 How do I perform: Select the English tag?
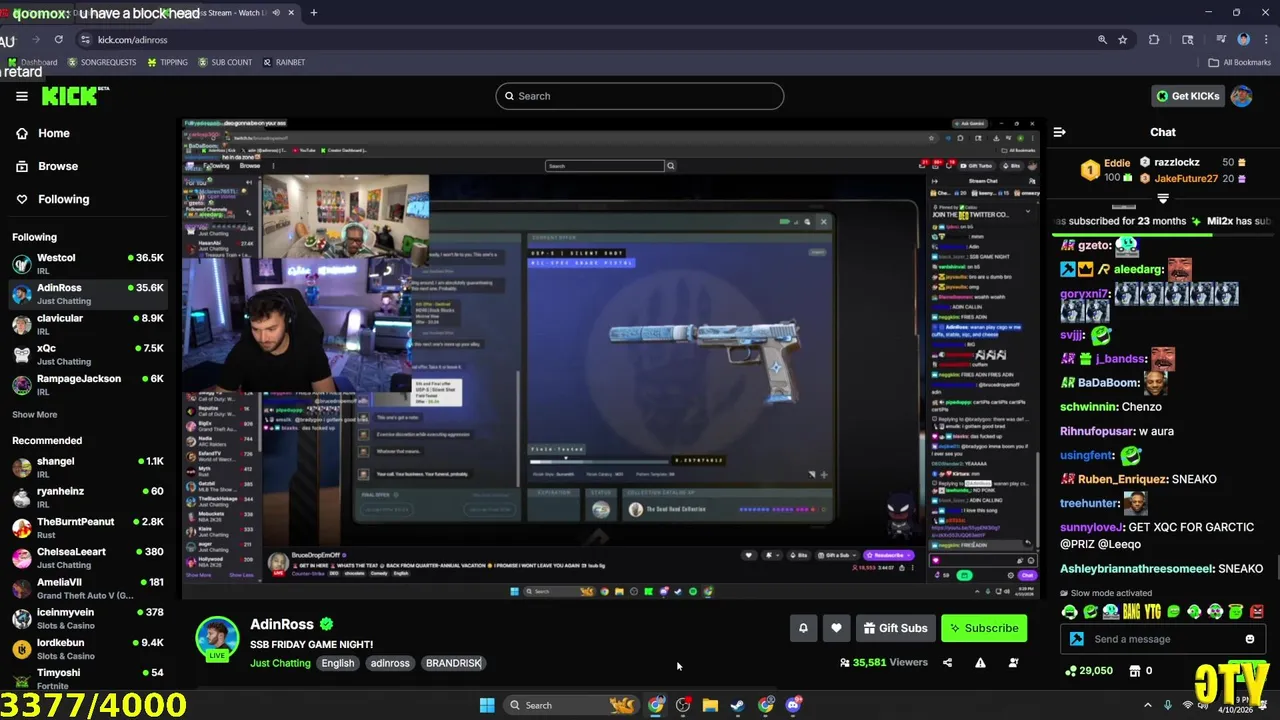[338, 663]
